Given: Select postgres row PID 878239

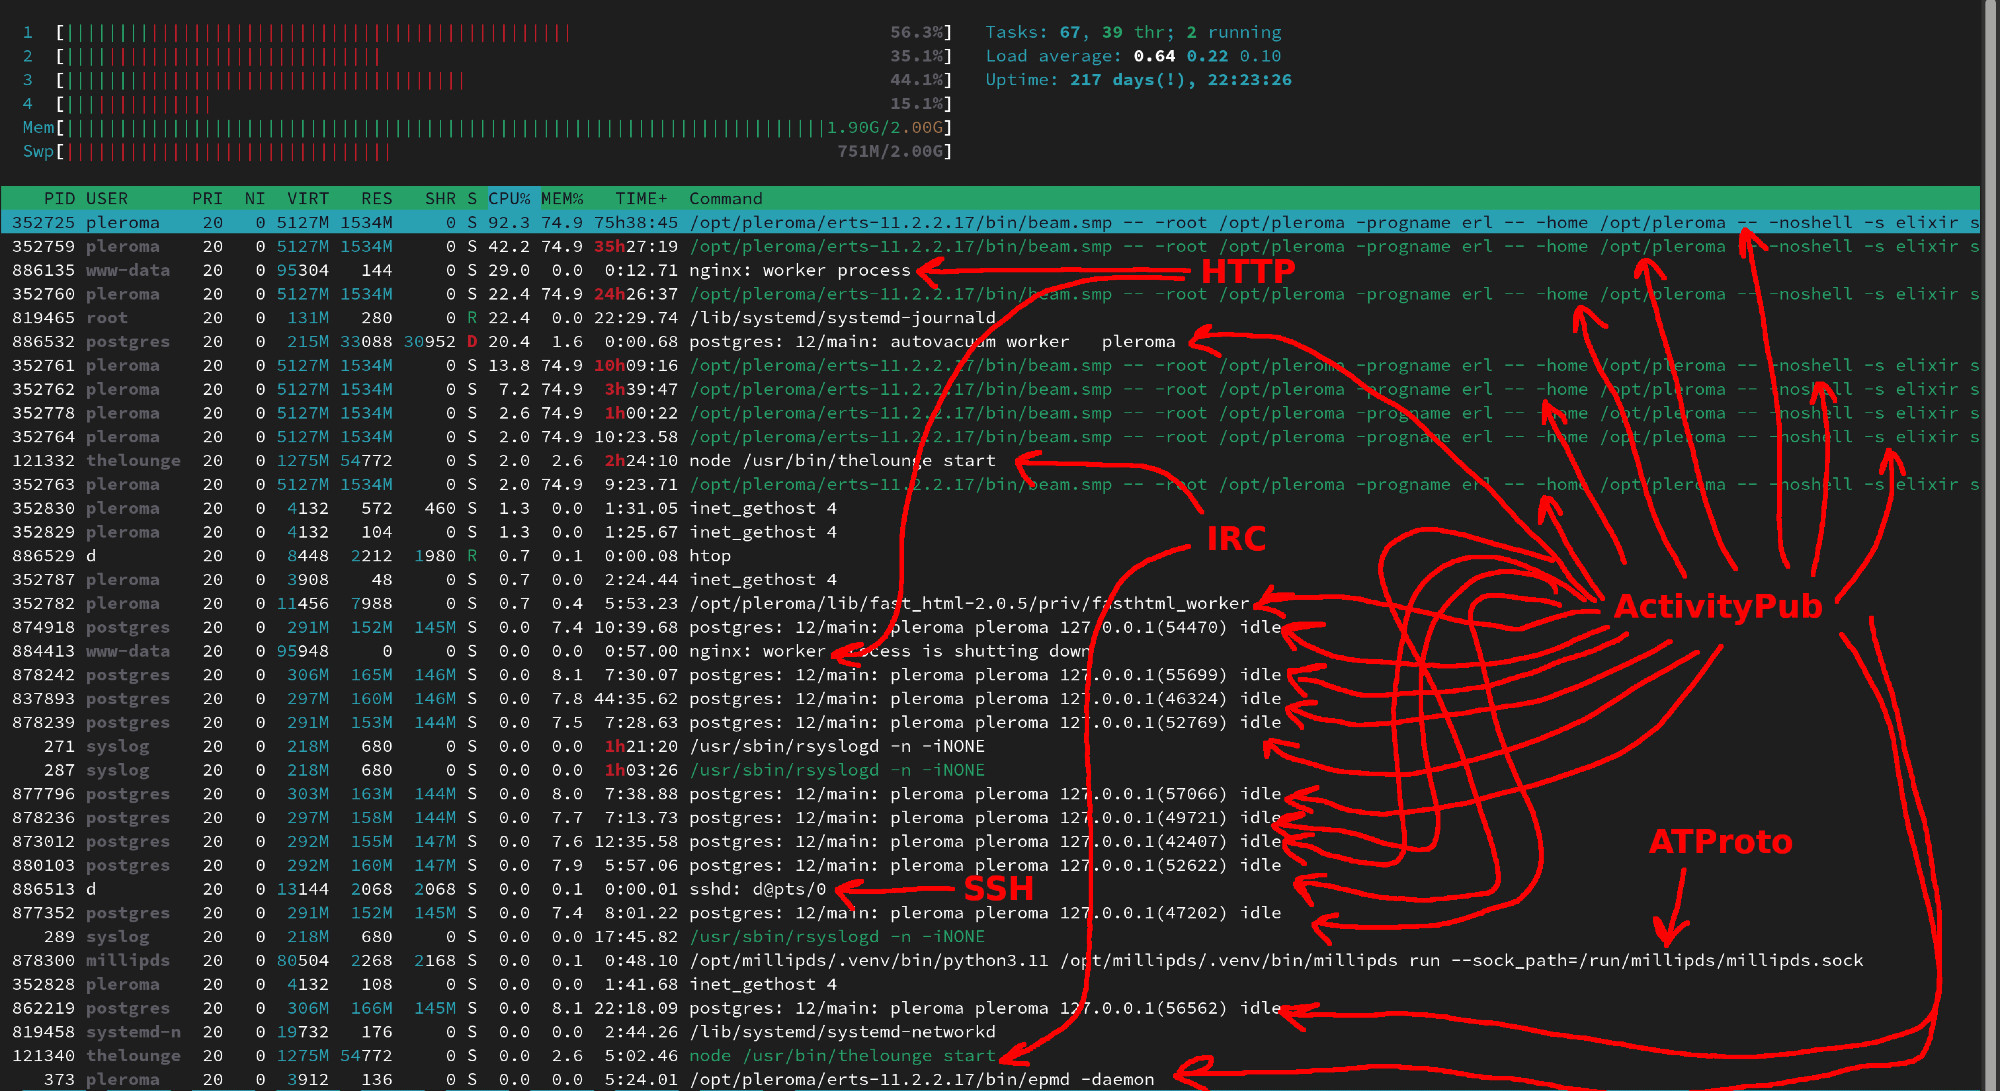Looking at the screenshot, I should click(x=990, y=722).
